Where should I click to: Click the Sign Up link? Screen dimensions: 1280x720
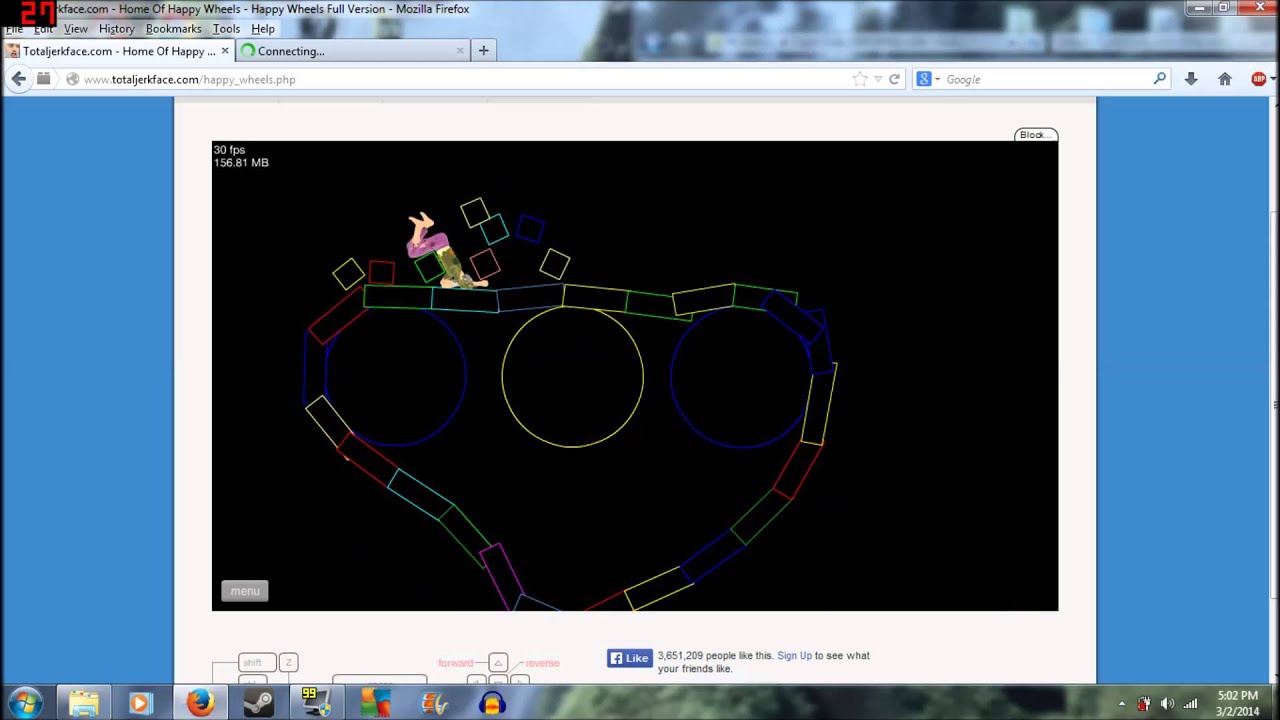point(794,656)
